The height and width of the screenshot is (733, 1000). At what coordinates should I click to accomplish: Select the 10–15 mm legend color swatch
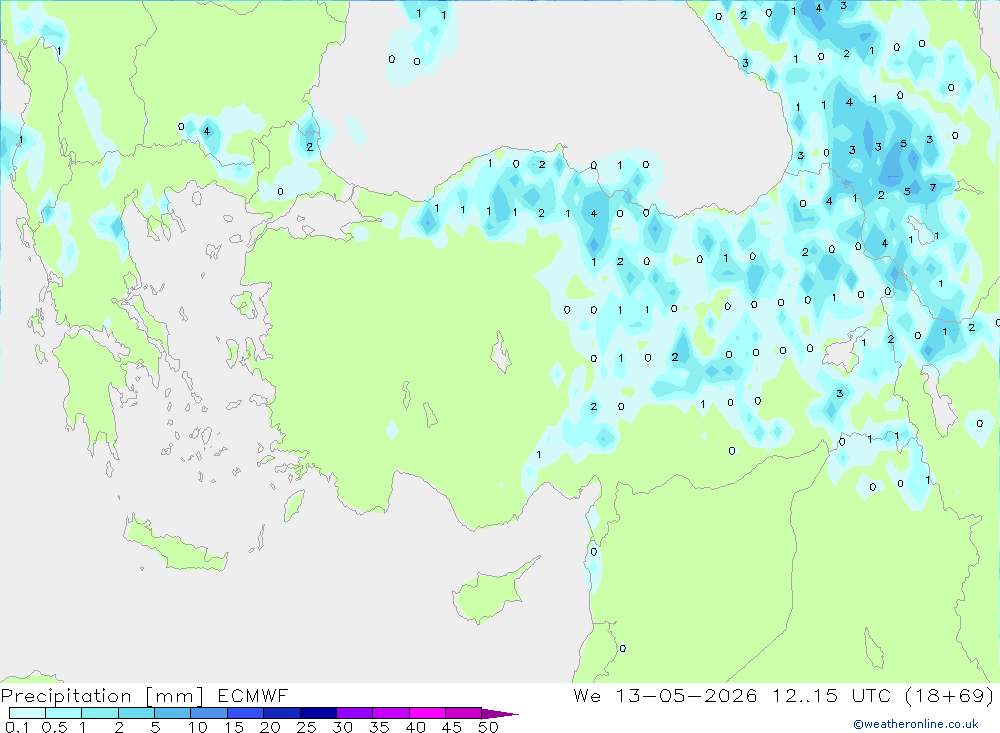coord(209,713)
